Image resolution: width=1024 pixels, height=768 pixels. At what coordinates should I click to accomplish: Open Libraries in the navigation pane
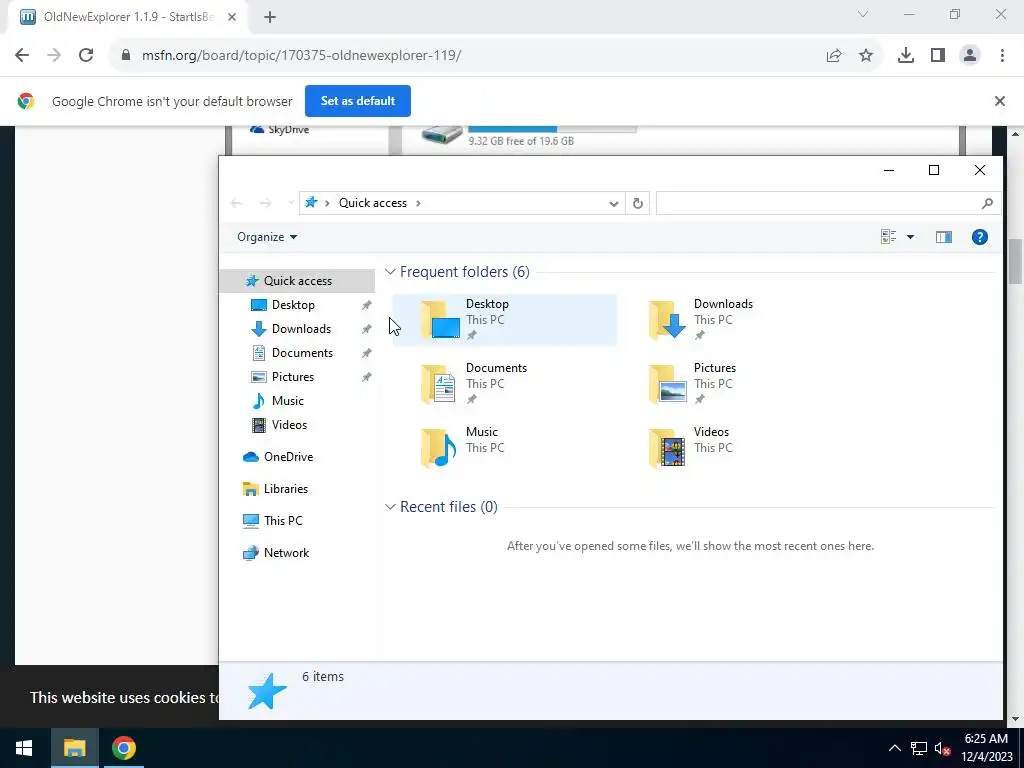(x=297, y=489)
